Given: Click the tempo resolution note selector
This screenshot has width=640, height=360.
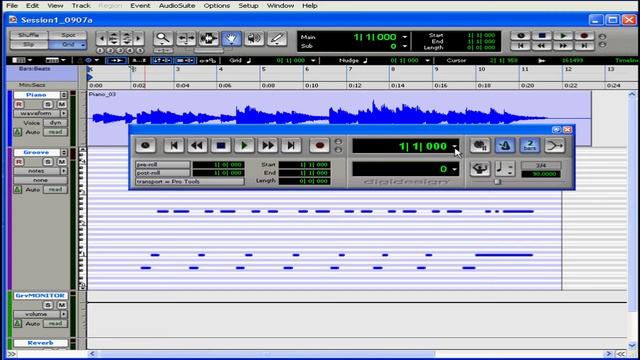Looking at the screenshot, I should point(504,169).
